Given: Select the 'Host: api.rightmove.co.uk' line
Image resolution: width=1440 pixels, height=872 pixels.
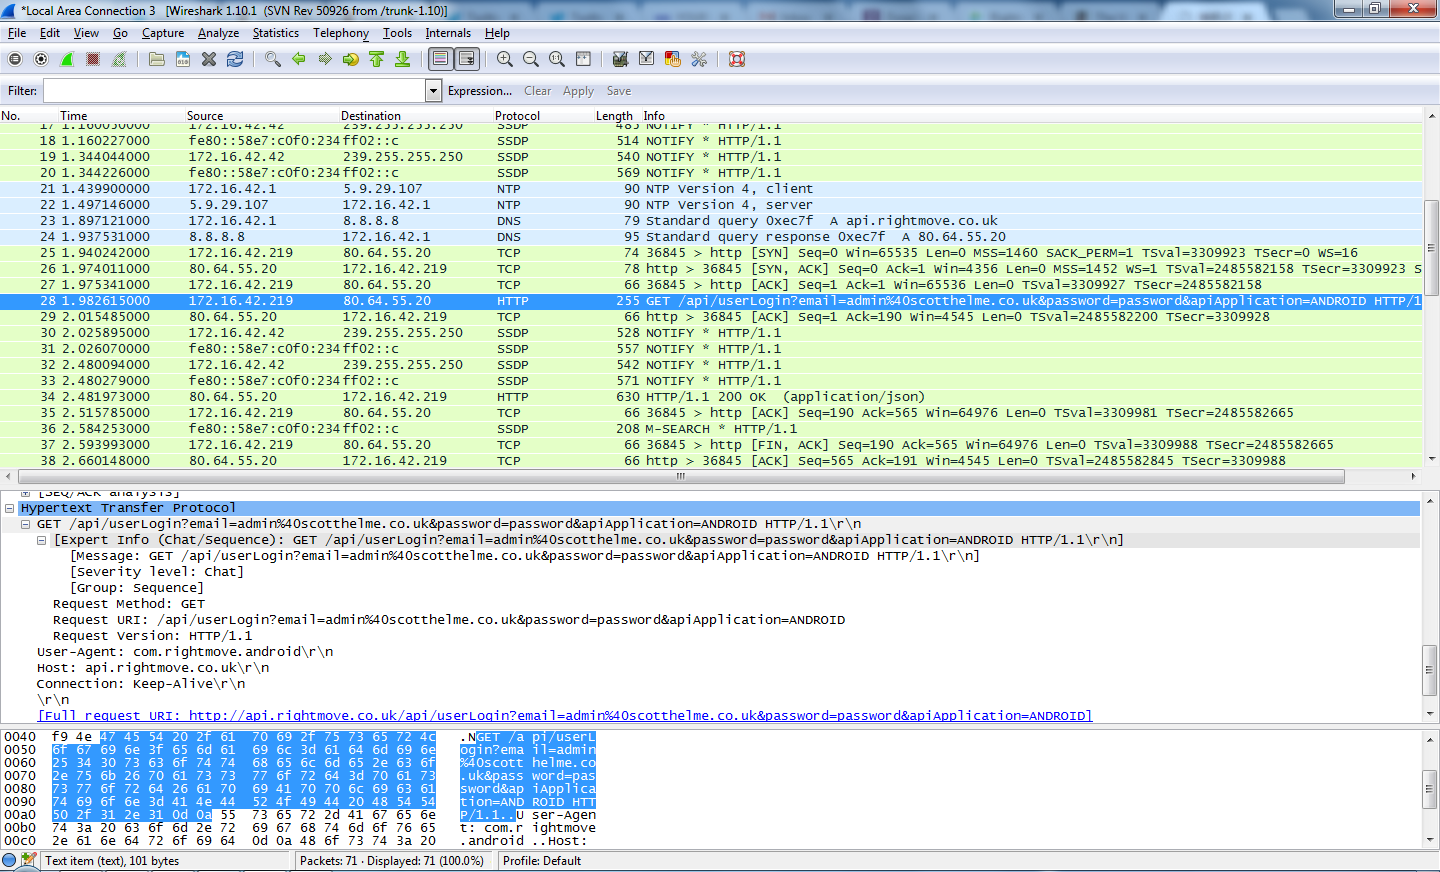Looking at the screenshot, I should [x=153, y=668].
